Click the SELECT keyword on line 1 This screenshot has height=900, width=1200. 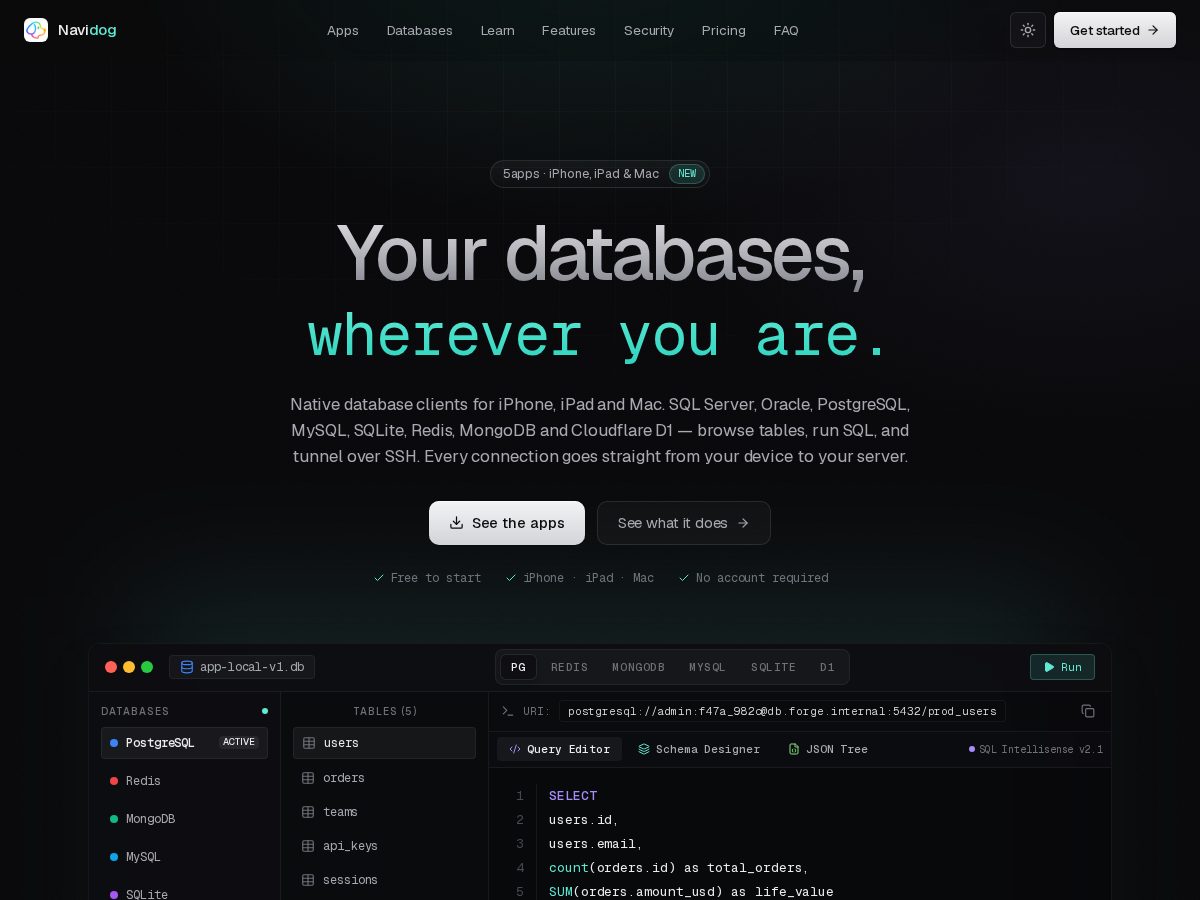click(573, 796)
